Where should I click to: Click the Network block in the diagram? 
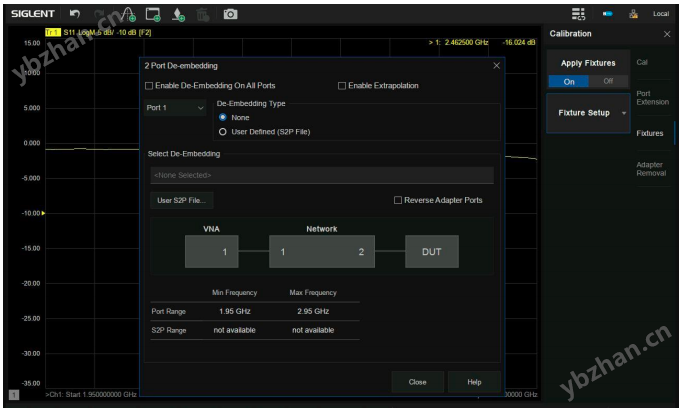click(322, 251)
